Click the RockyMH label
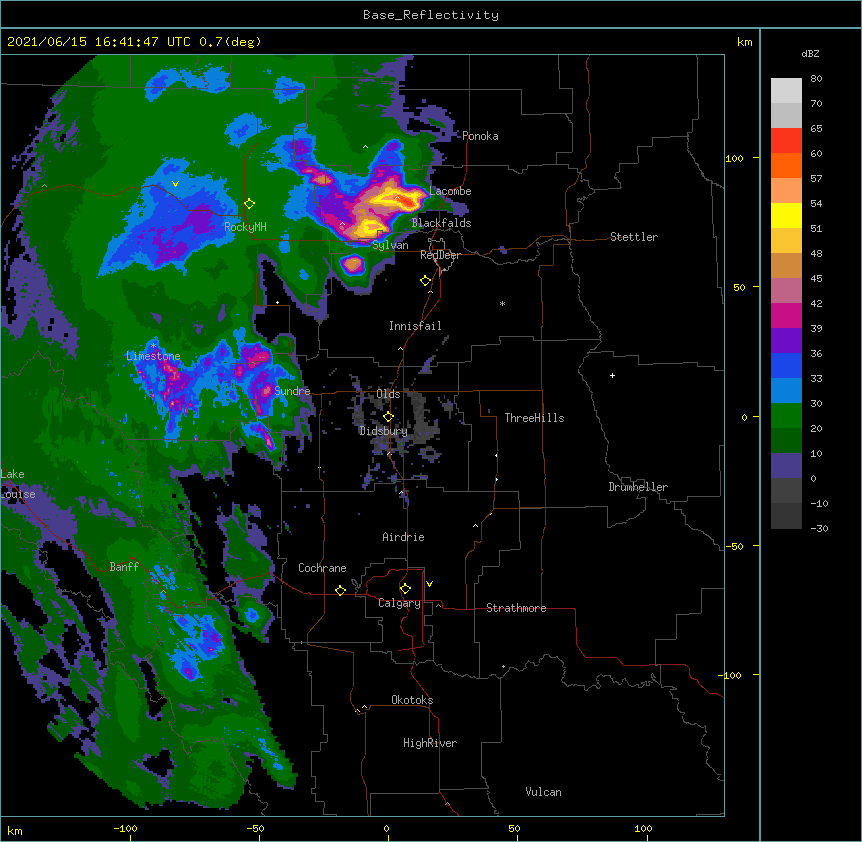Screen dimensions: 862x842 click(x=245, y=227)
